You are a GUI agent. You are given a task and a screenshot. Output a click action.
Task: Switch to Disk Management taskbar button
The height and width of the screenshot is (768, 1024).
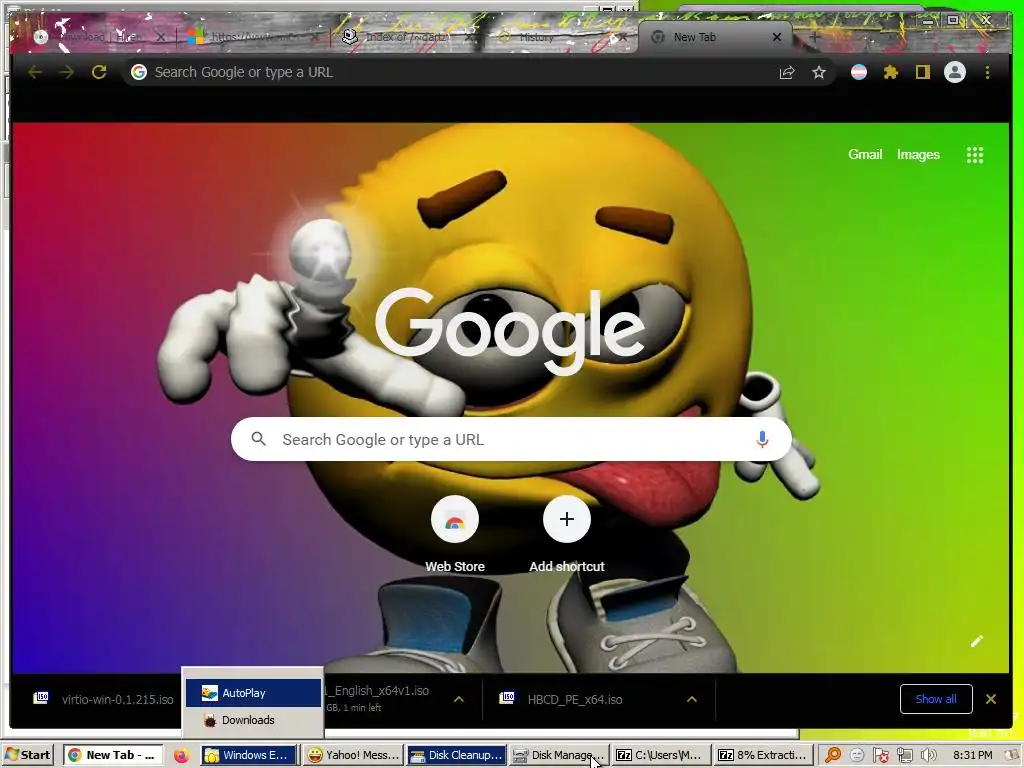point(559,755)
